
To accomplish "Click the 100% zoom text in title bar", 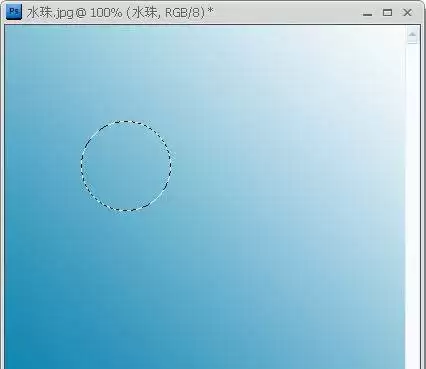I will [106, 13].
